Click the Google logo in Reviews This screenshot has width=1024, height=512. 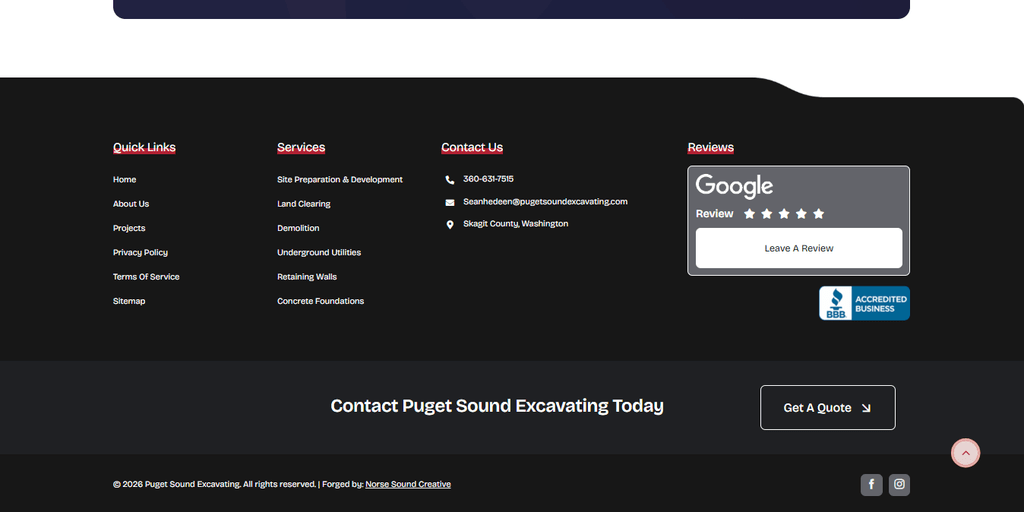(x=734, y=186)
